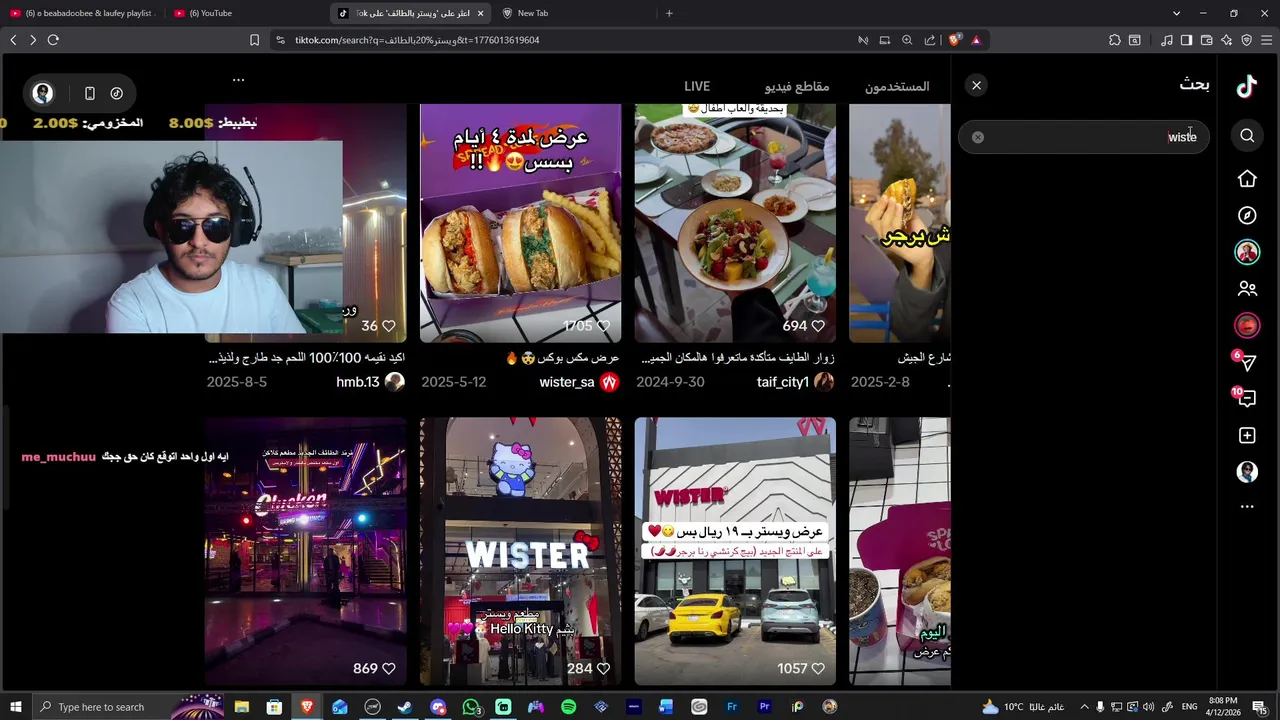Switch to the (6) YouTube browser tab
The height and width of the screenshot is (720, 1280).
[x=210, y=13]
